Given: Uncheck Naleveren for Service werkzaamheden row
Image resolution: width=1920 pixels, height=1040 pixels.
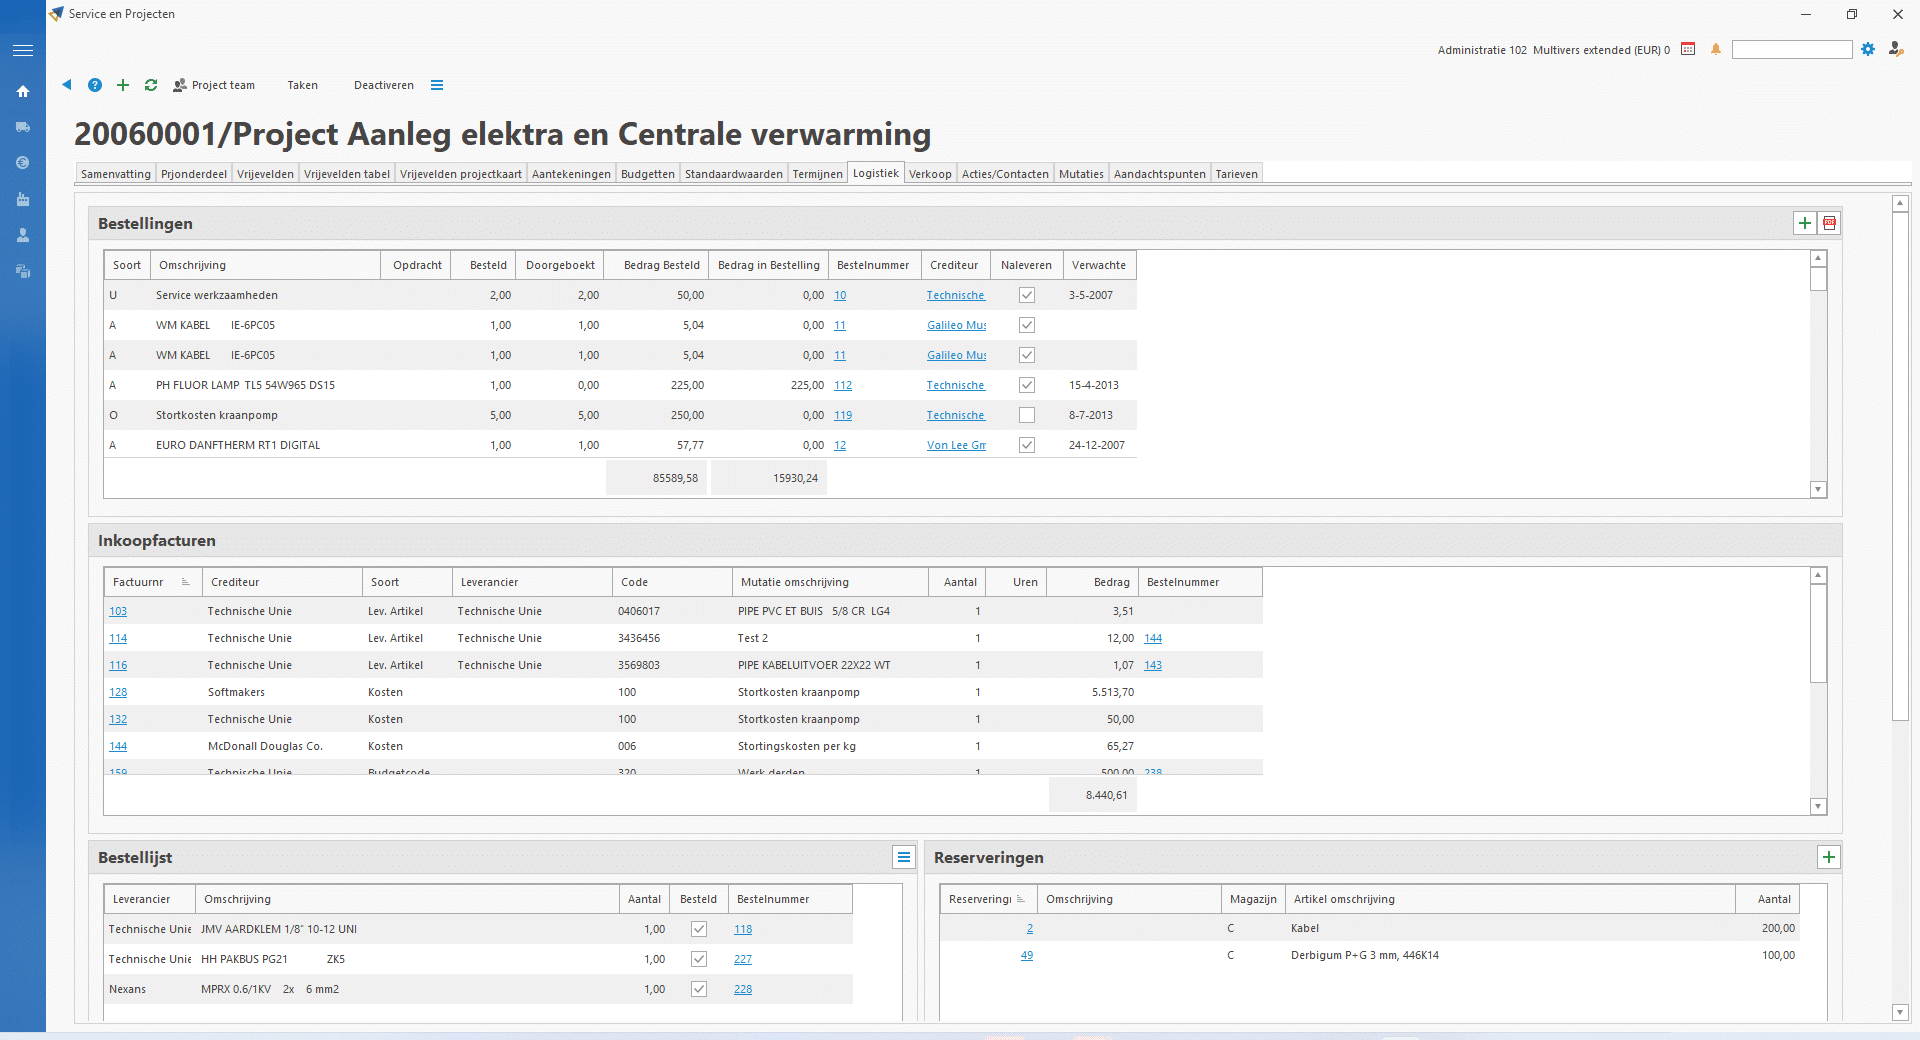Looking at the screenshot, I should 1027,295.
